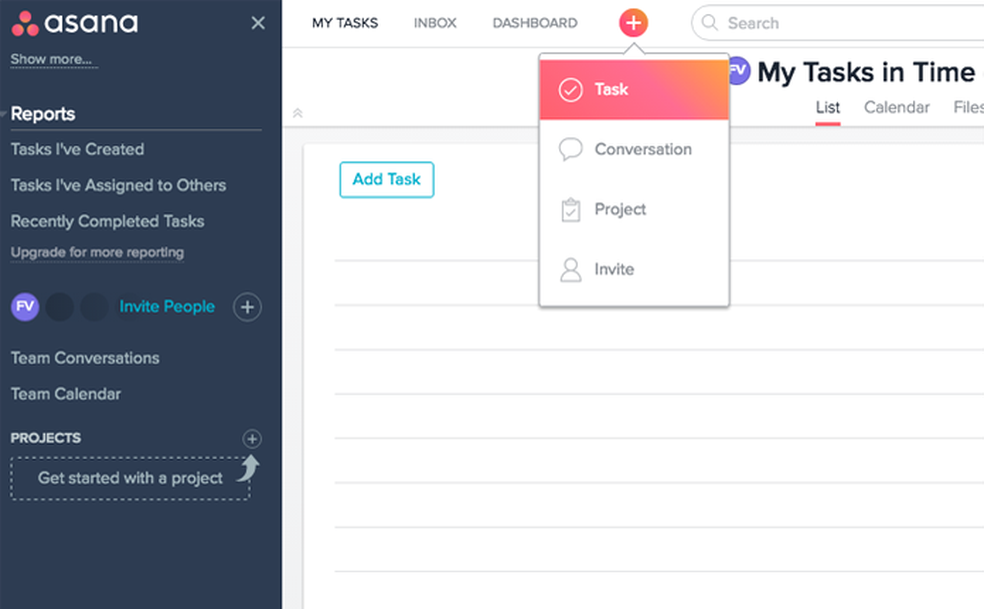Click the FV avatar in the sidebar
Viewport: 984px width, 609px height.
(x=25, y=306)
